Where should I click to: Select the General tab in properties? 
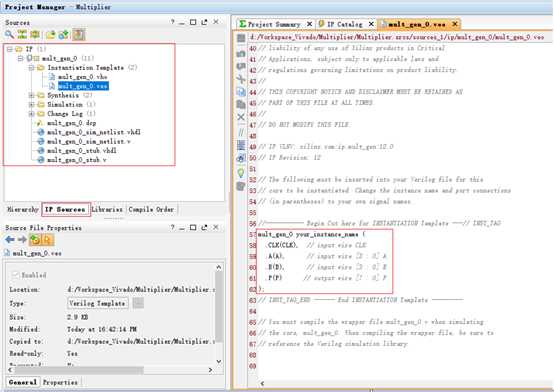click(23, 382)
